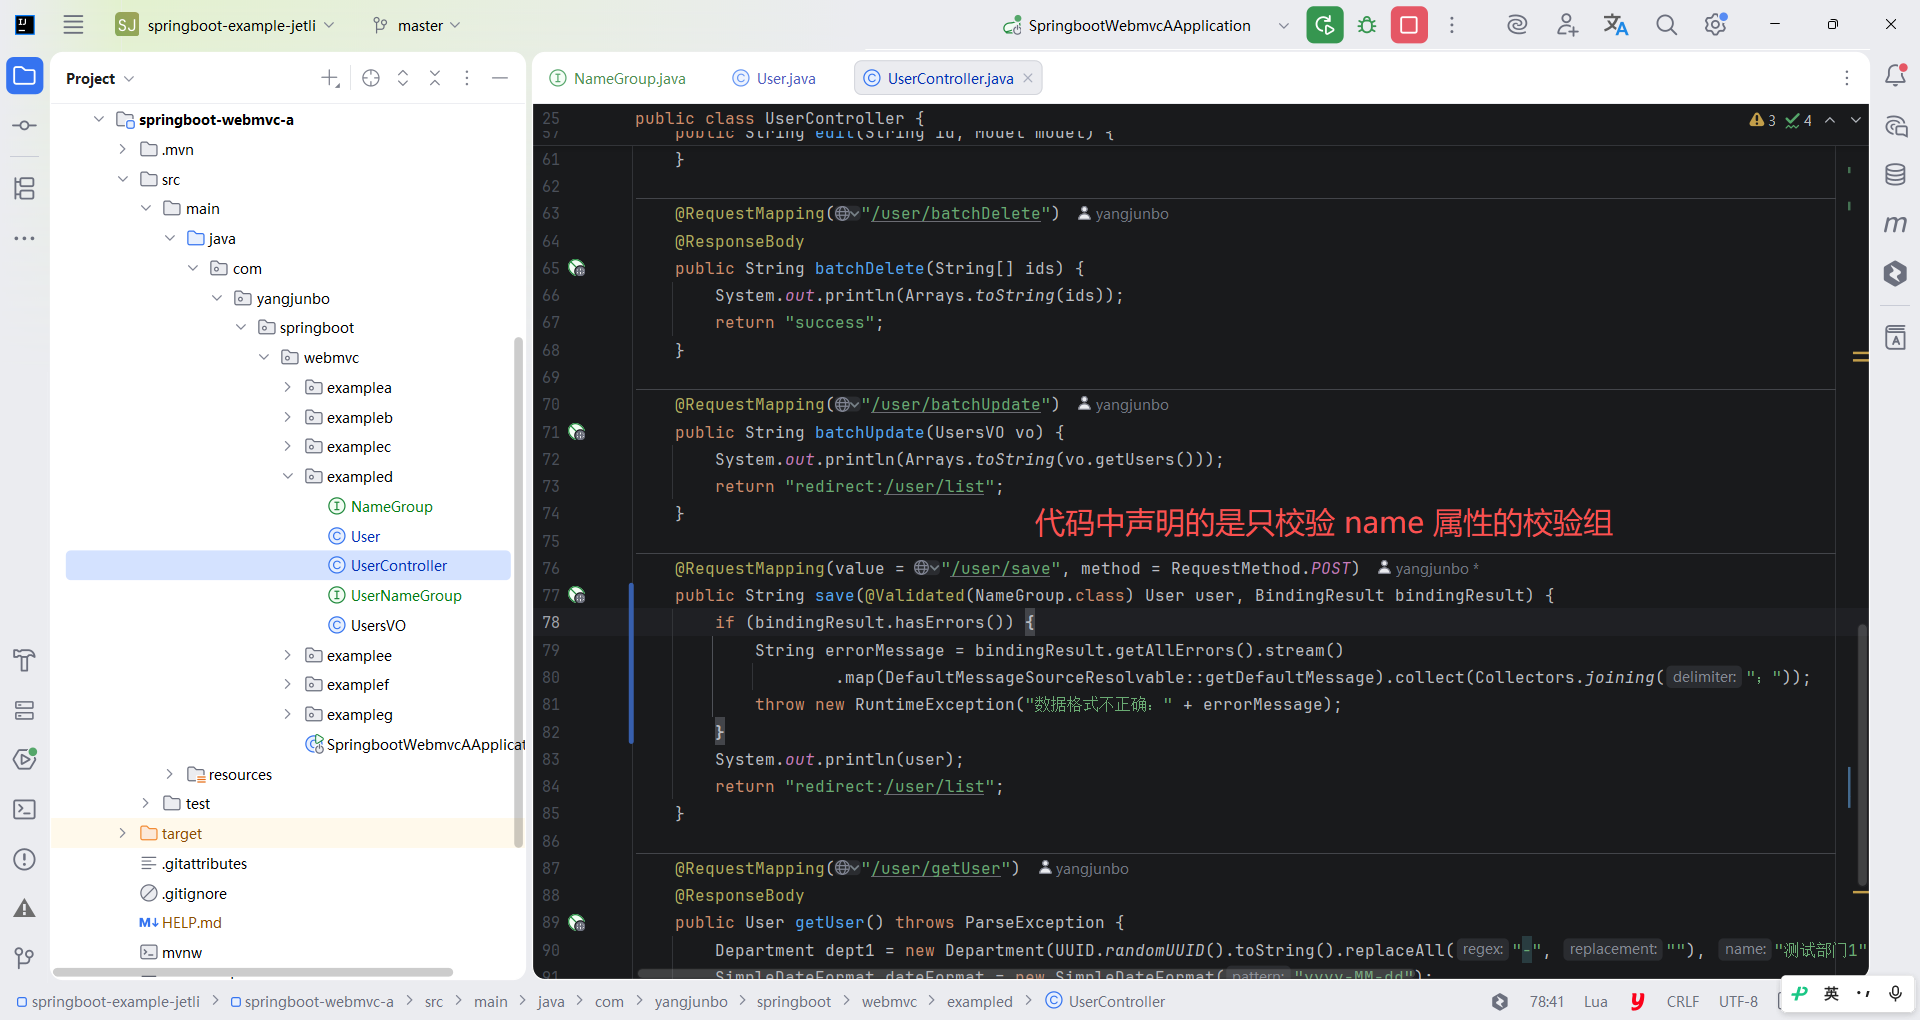Change UTF-8 file encoding
Image resolution: width=1920 pixels, height=1020 pixels.
pos(1738,1001)
